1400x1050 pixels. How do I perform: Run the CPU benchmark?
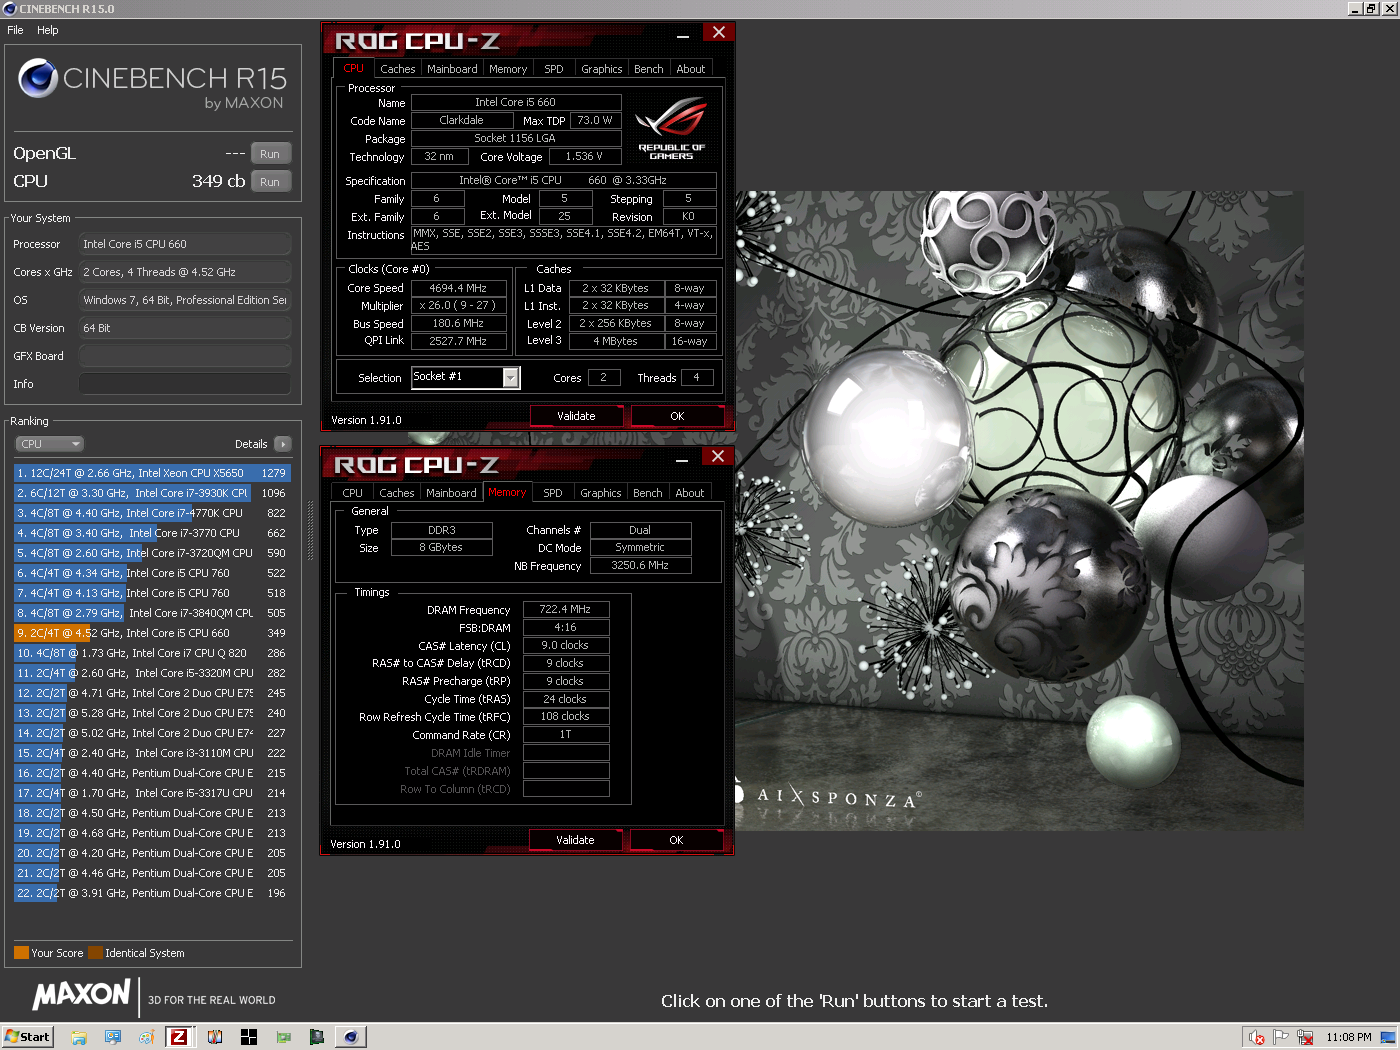(270, 182)
